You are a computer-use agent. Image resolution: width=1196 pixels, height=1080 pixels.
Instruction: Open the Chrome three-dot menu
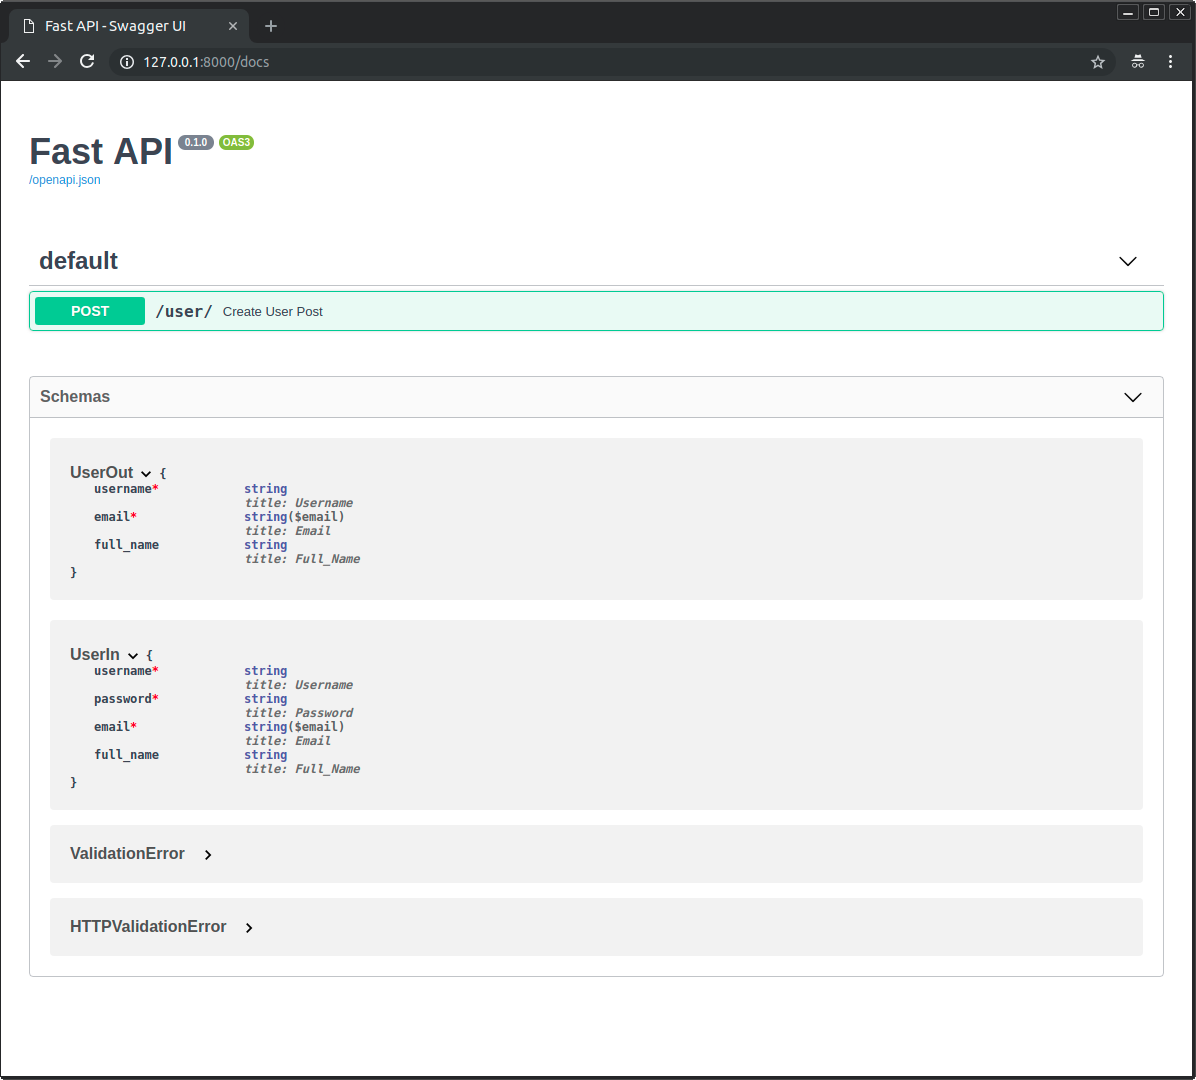1170,62
